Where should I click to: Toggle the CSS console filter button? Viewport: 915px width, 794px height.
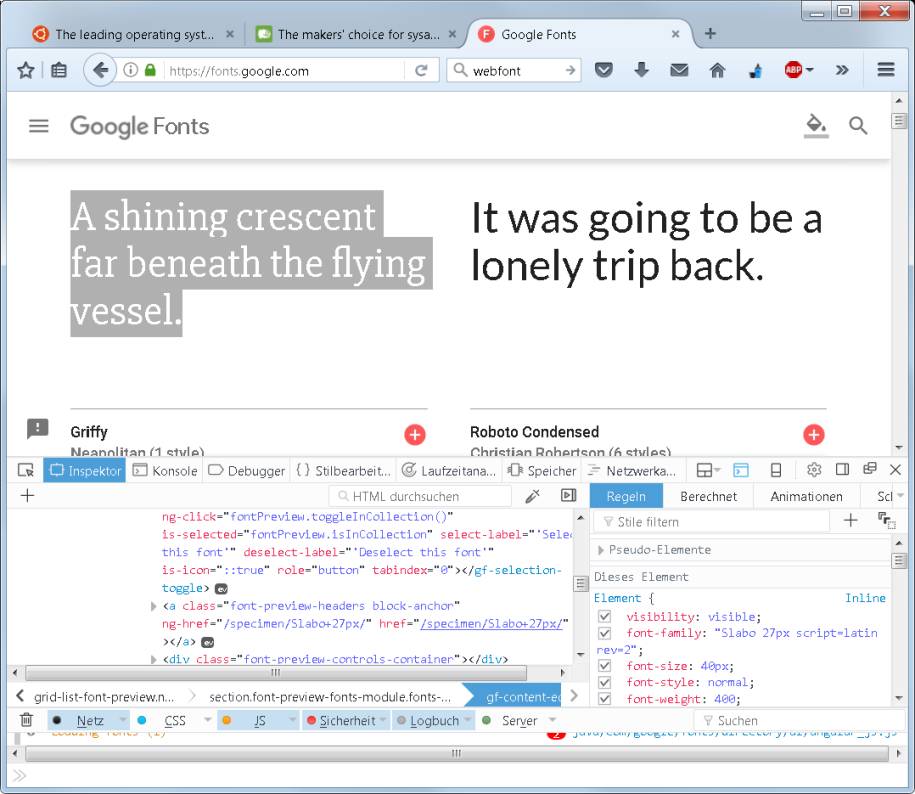click(x=174, y=720)
